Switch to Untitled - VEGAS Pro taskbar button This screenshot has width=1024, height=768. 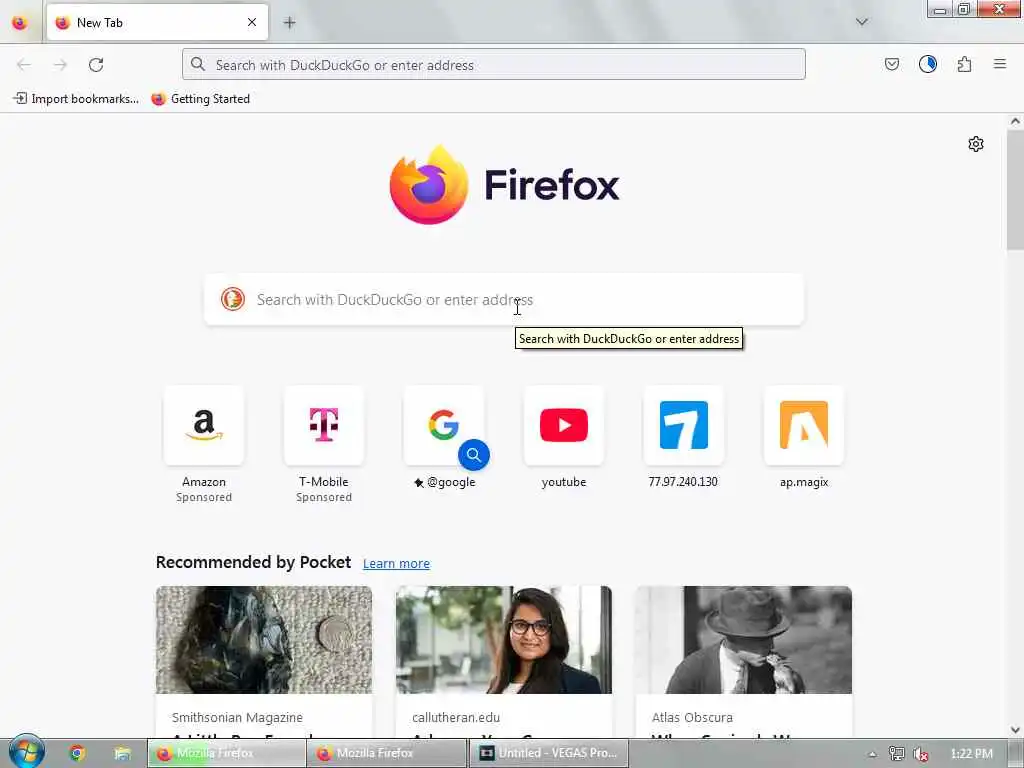(549, 753)
